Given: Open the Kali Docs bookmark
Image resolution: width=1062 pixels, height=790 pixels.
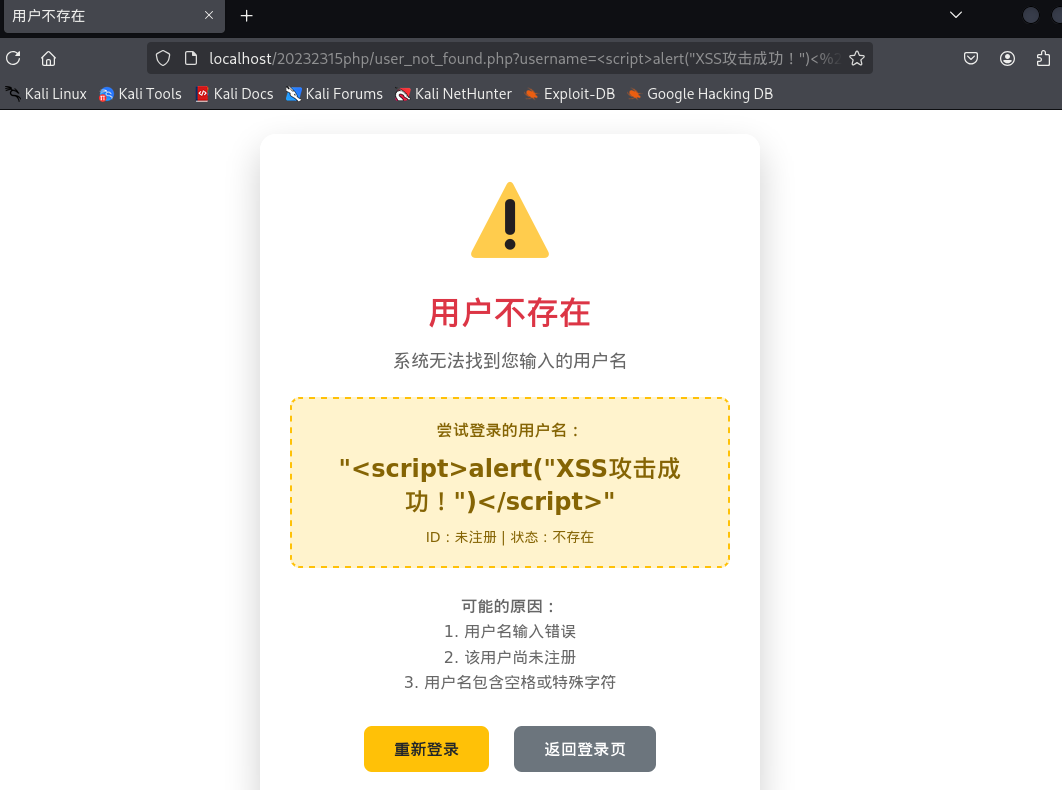Looking at the screenshot, I should coord(234,93).
